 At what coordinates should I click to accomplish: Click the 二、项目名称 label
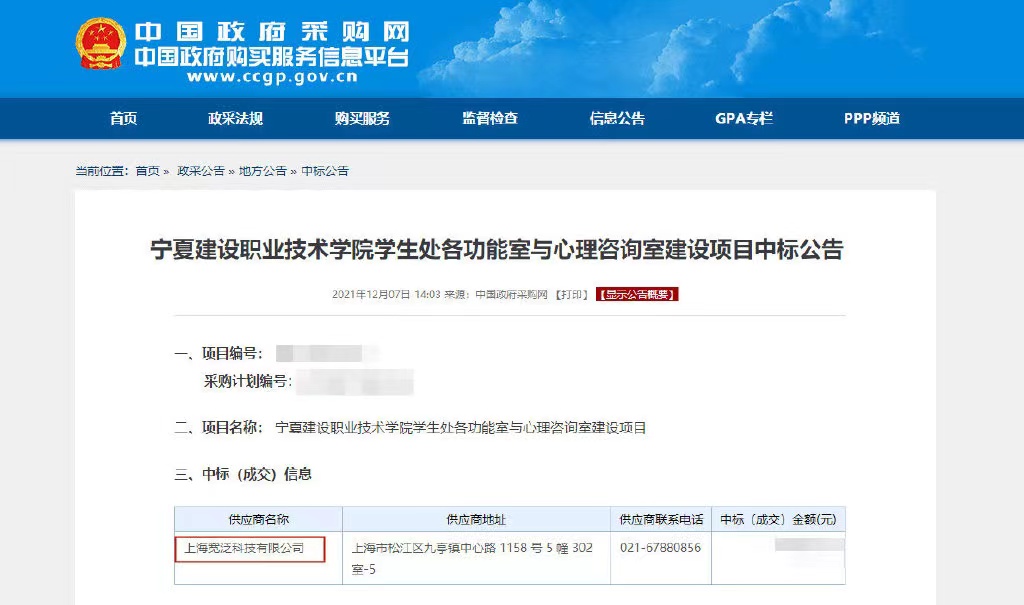(x=218, y=428)
